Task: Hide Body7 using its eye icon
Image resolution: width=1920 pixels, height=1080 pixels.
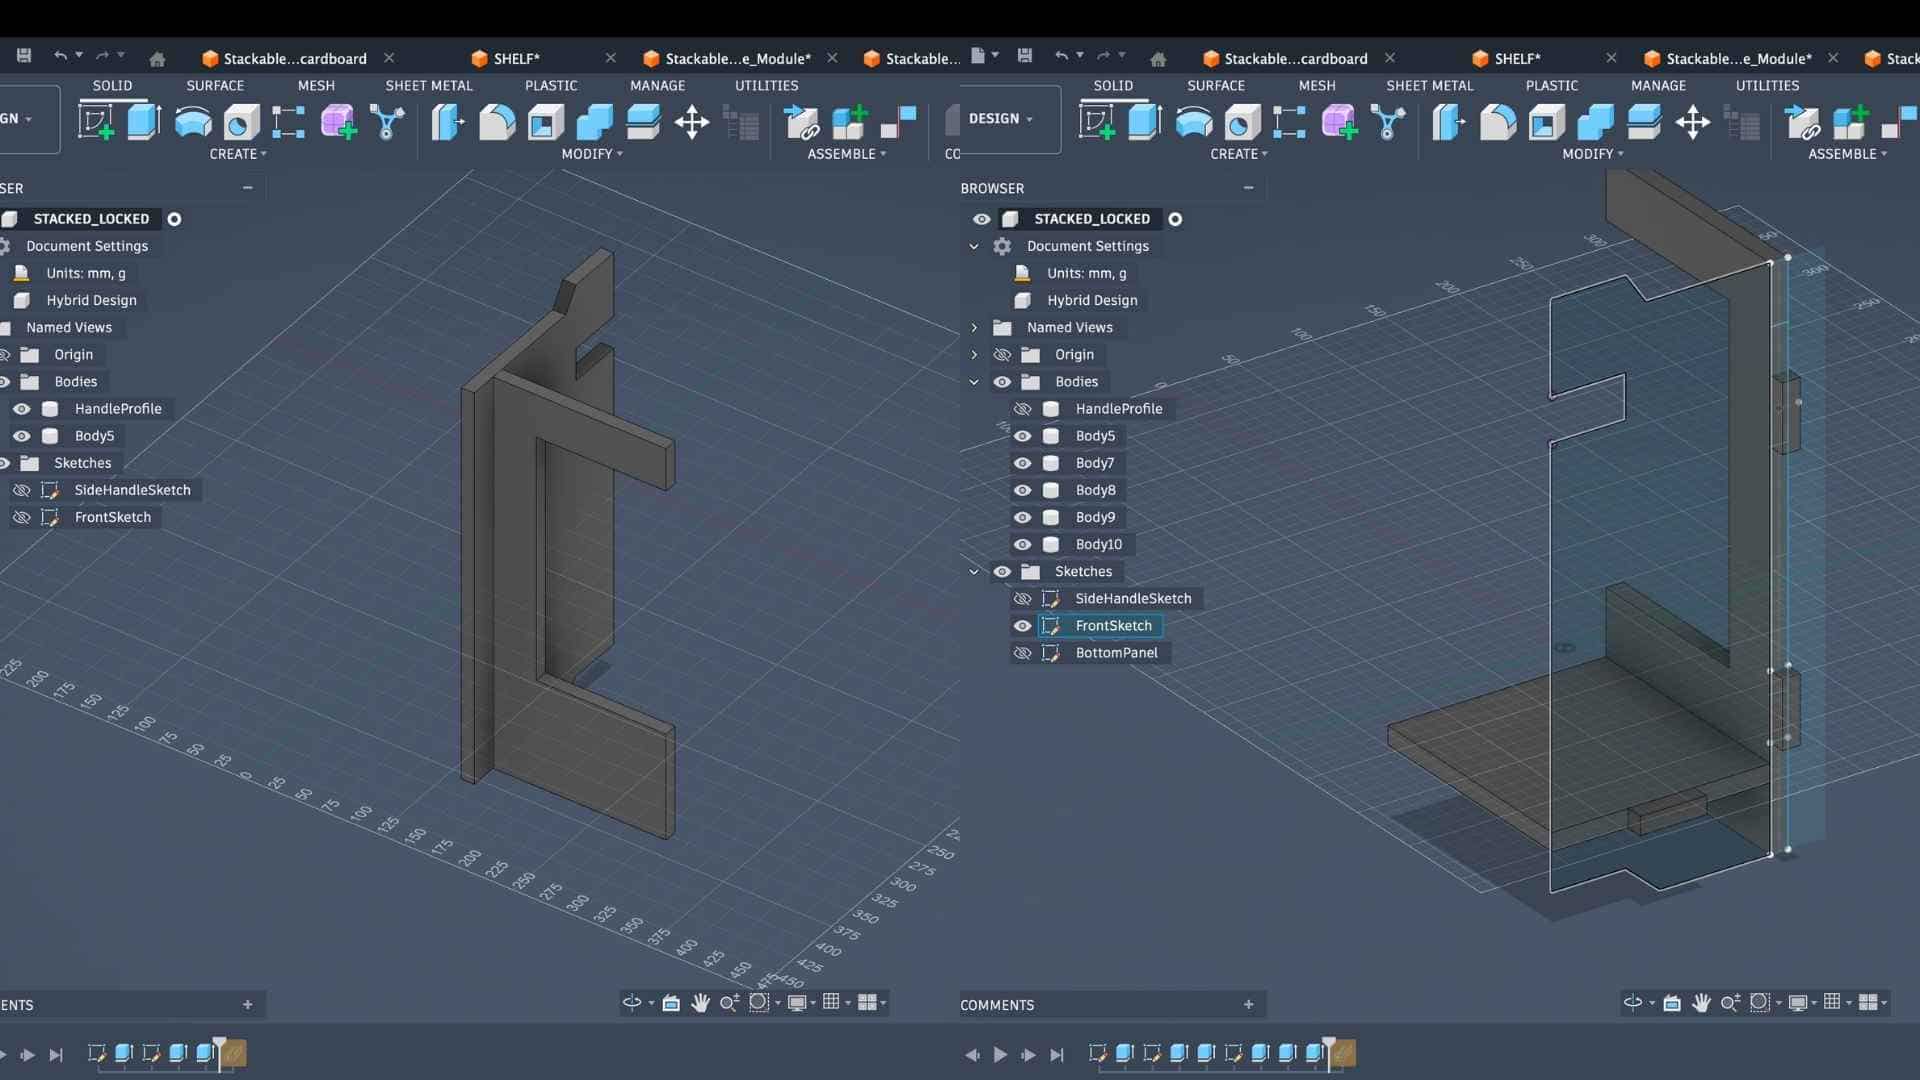Action: [x=1022, y=463]
